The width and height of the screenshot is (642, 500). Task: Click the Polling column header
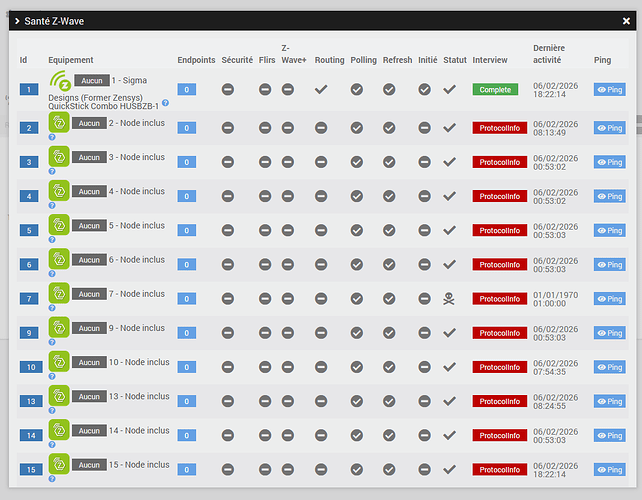tap(363, 60)
